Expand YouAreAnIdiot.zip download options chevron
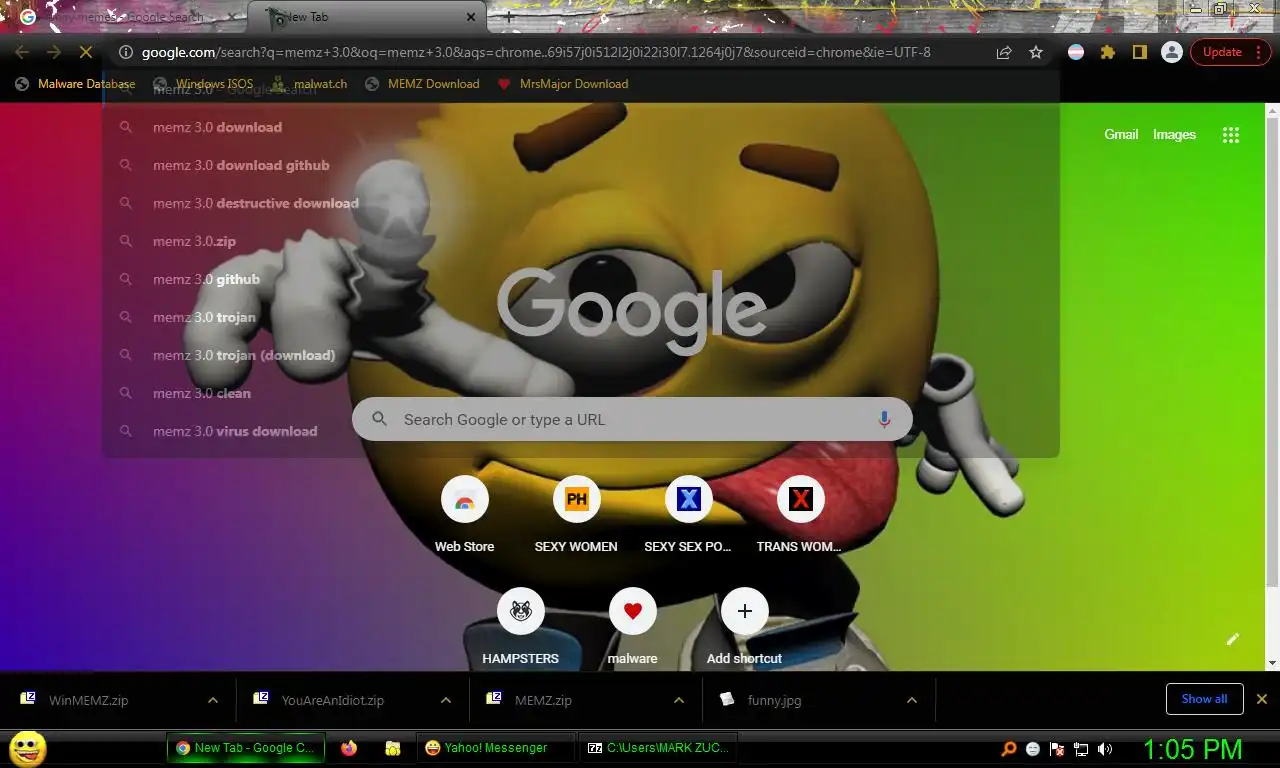 pos(446,700)
